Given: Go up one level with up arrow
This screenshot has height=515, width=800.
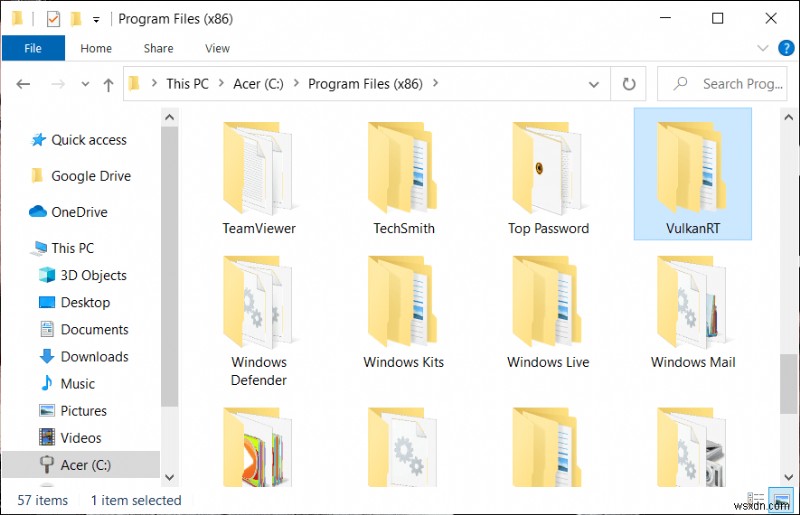Looking at the screenshot, I should pos(108,84).
